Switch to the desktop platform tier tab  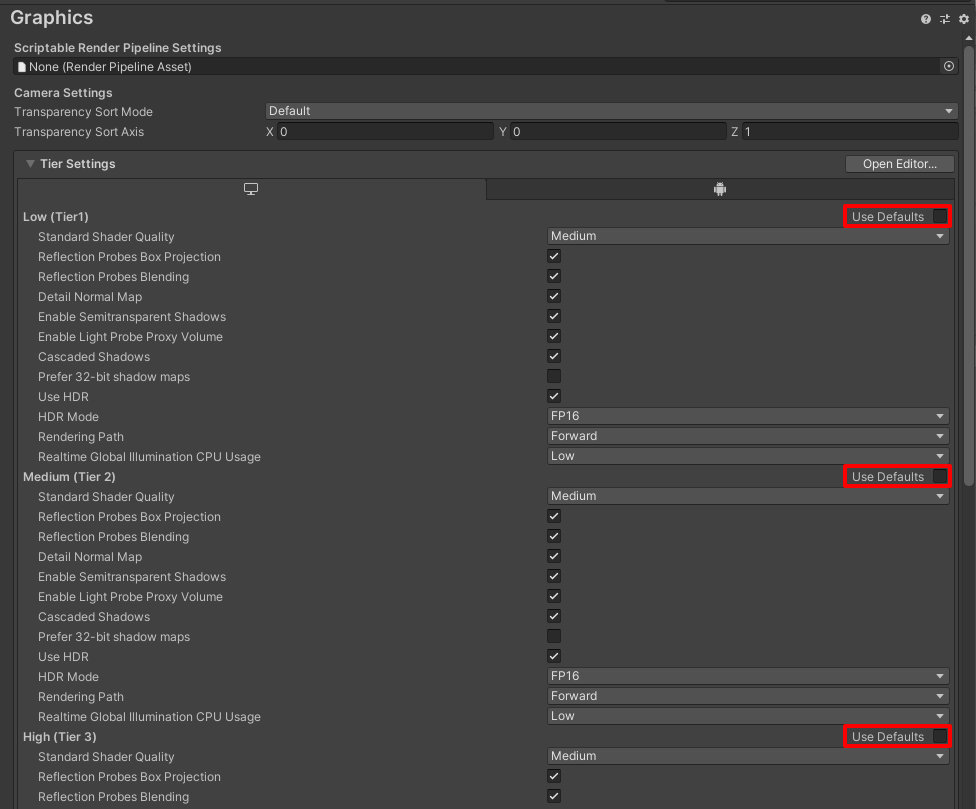tap(251, 189)
